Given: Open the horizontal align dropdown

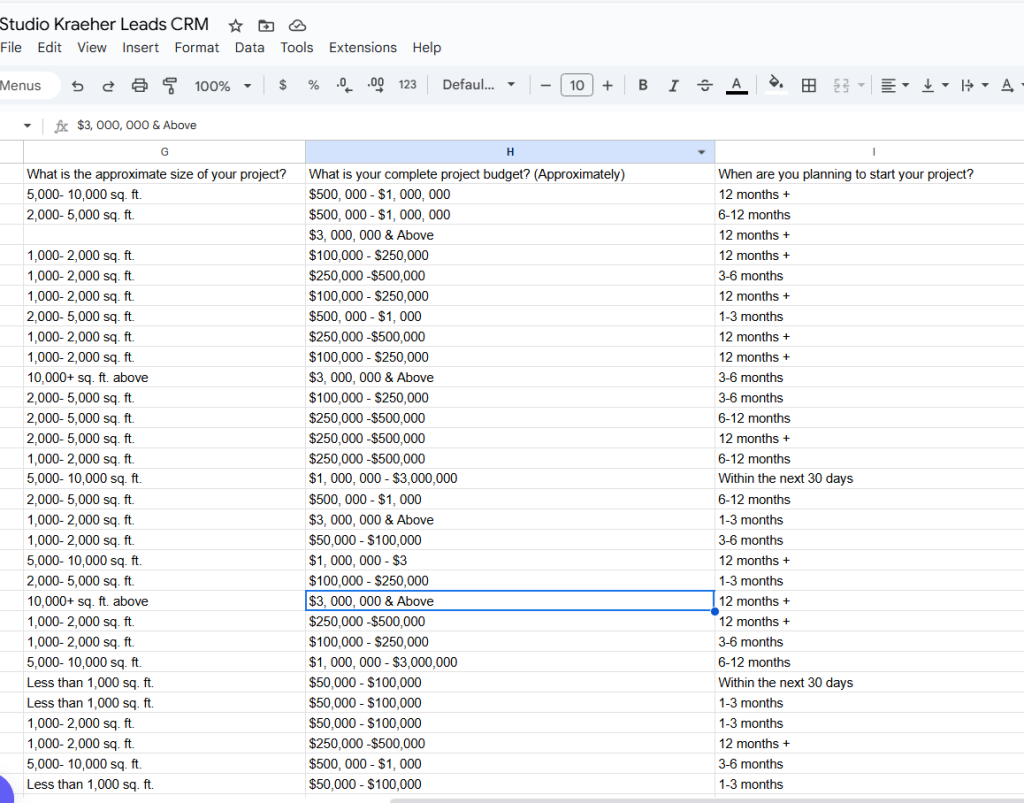Looking at the screenshot, I should tap(895, 86).
